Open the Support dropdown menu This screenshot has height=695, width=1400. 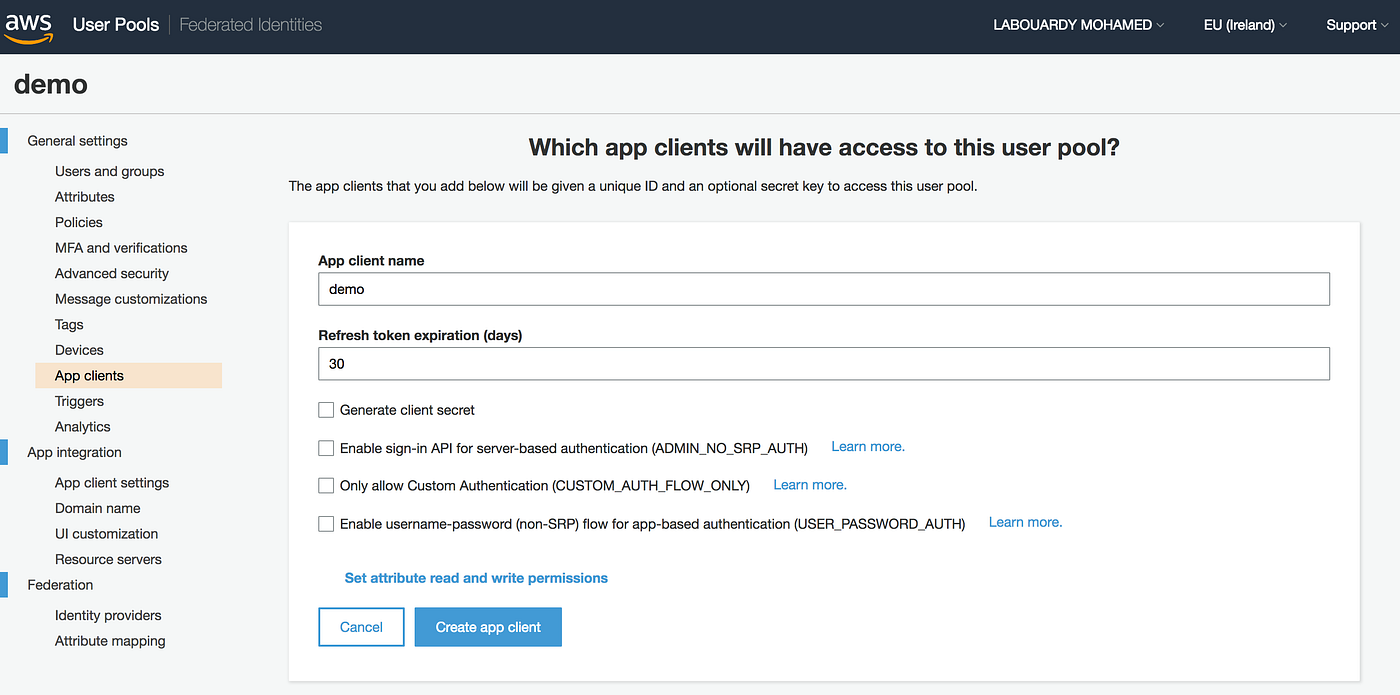pos(1355,25)
